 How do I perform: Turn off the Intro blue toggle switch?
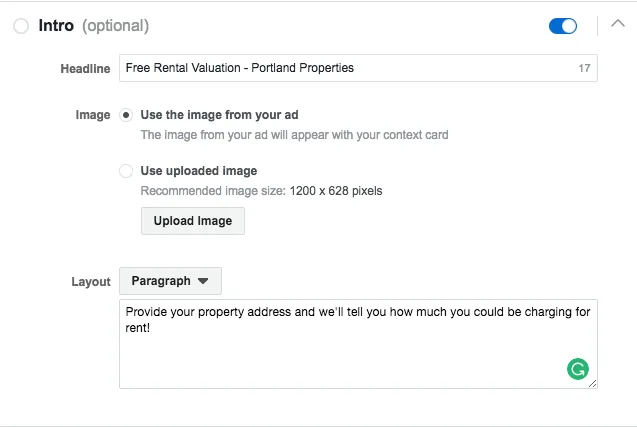coord(563,26)
